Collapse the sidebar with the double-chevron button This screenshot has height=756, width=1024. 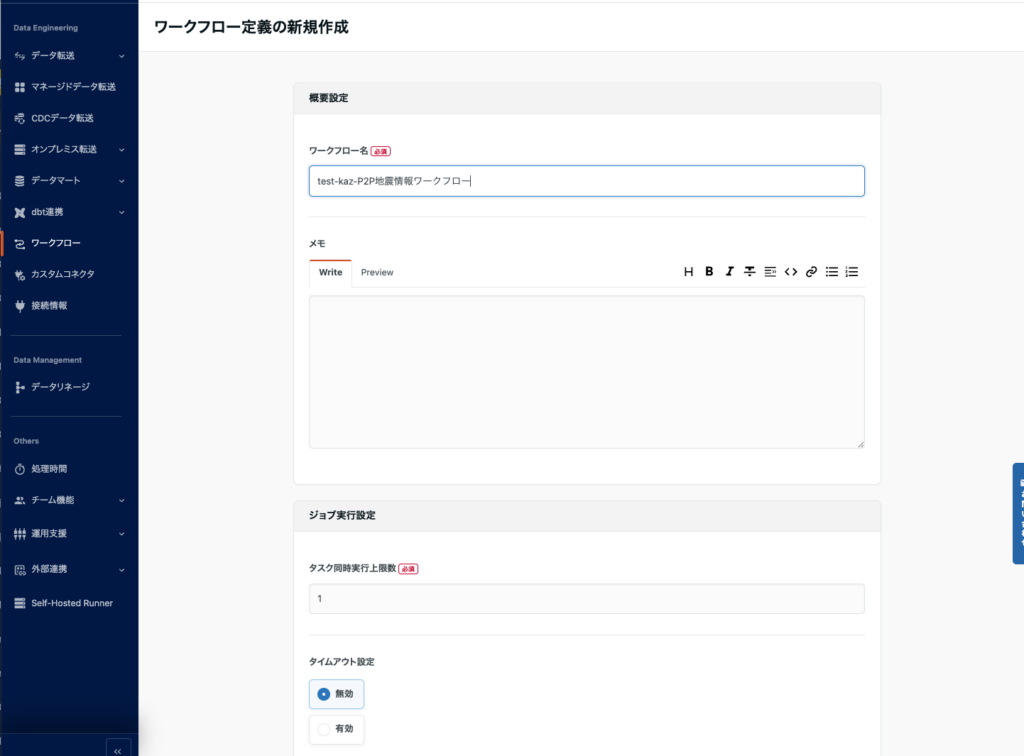(117, 750)
